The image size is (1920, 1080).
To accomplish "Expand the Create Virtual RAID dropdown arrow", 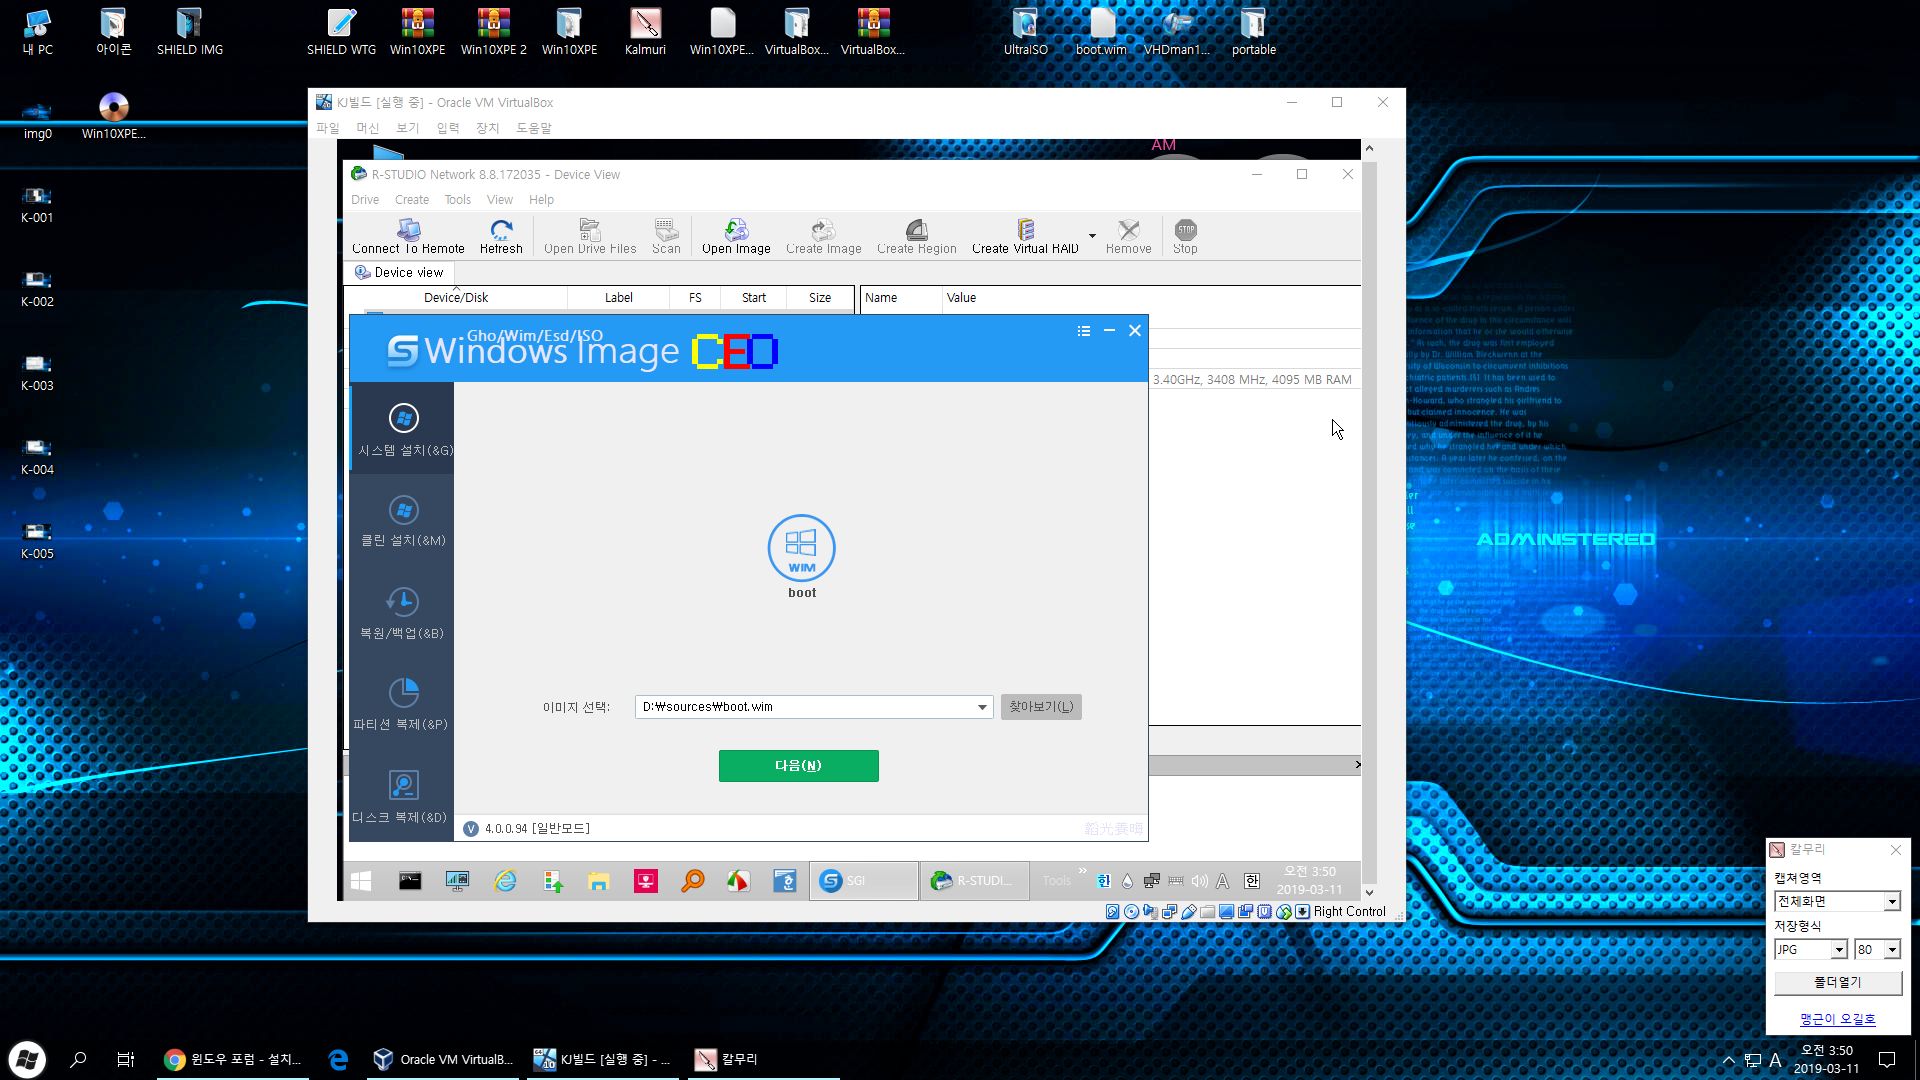I will pyautogui.click(x=1092, y=237).
